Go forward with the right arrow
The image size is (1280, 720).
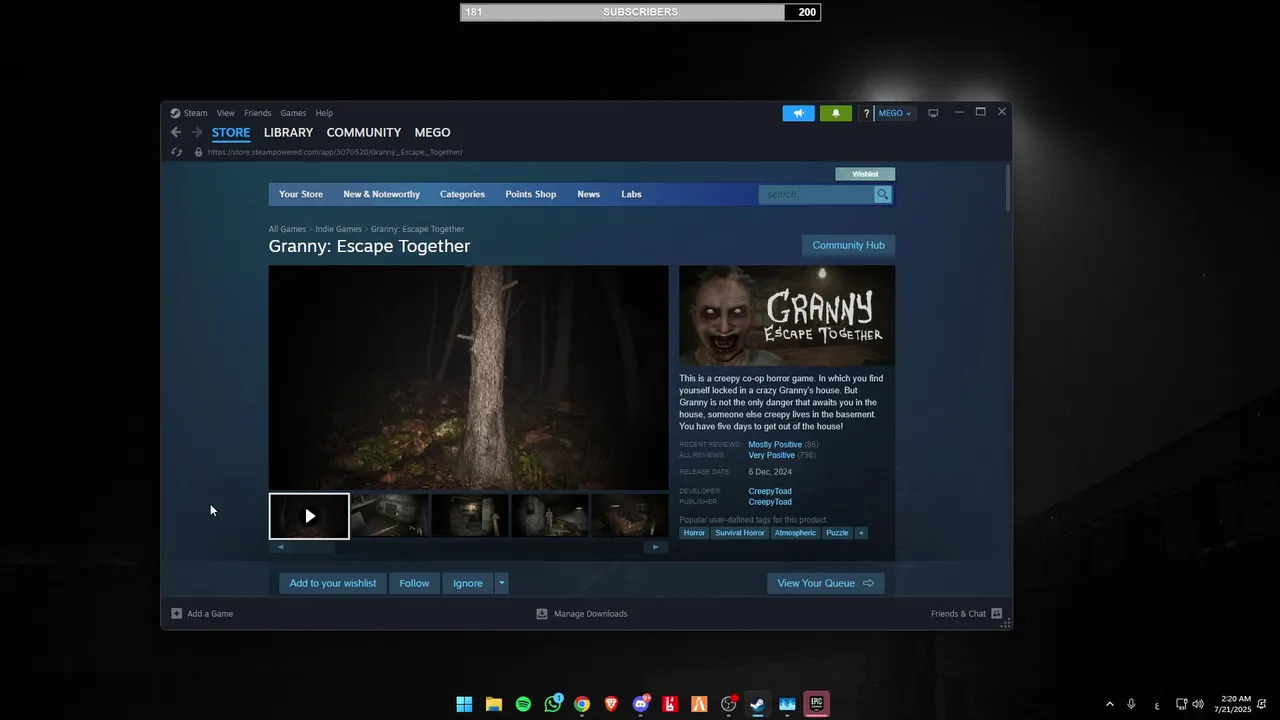click(x=197, y=132)
